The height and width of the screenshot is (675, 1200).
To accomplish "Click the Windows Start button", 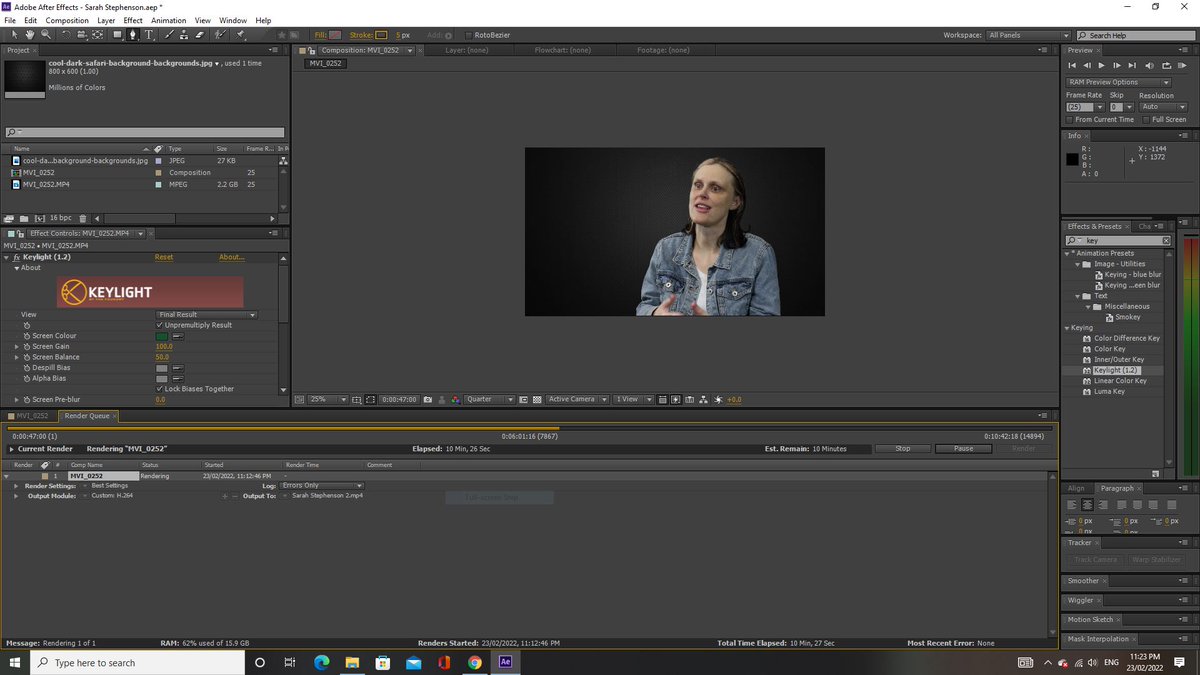I will pos(15,662).
